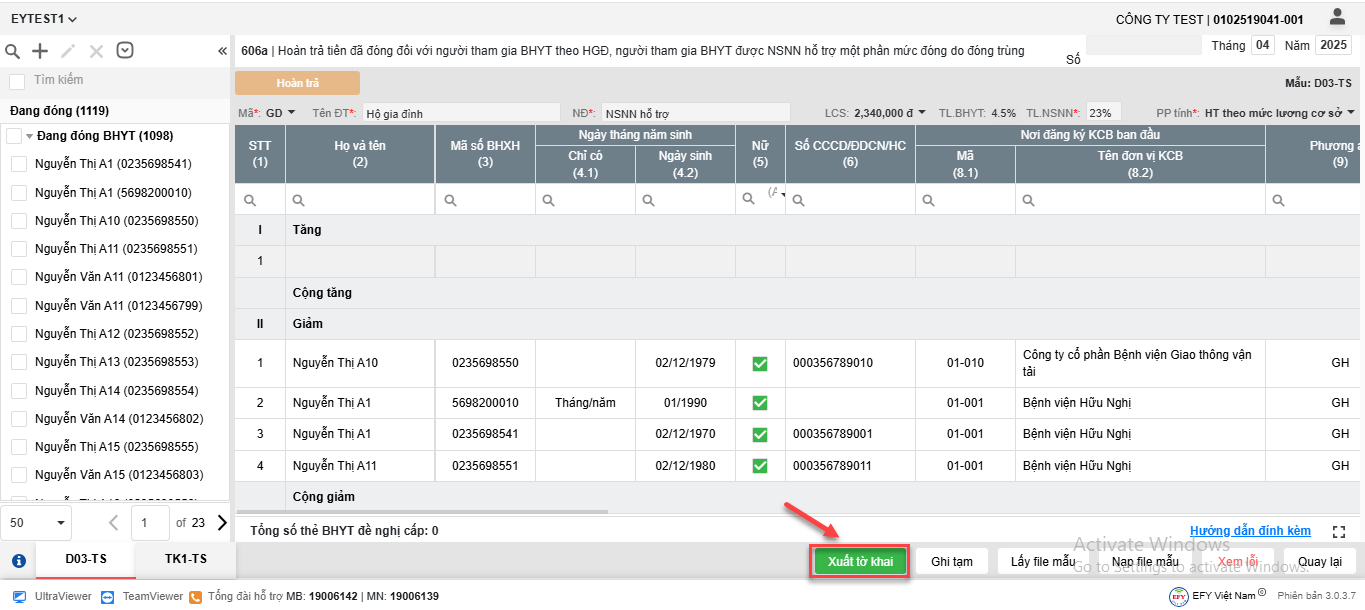Click the hotline phone icon
This screenshot has height=610, width=1365.
tap(196, 596)
